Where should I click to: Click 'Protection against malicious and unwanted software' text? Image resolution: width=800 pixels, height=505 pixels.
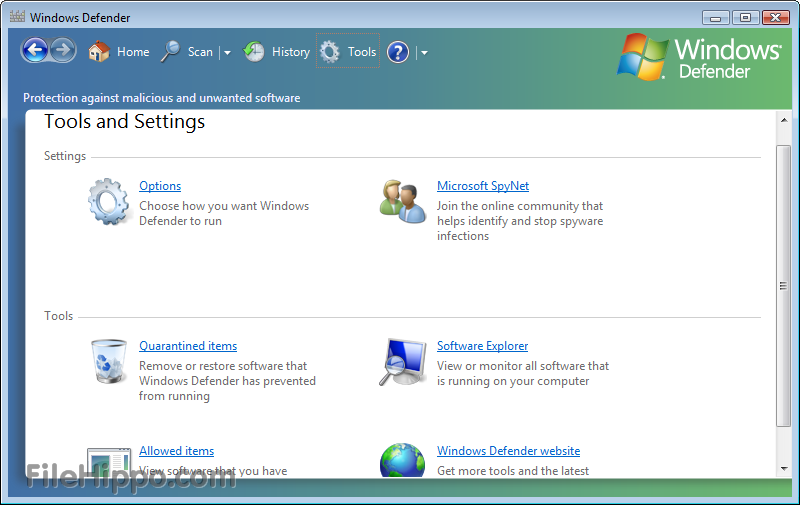click(x=162, y=98)
